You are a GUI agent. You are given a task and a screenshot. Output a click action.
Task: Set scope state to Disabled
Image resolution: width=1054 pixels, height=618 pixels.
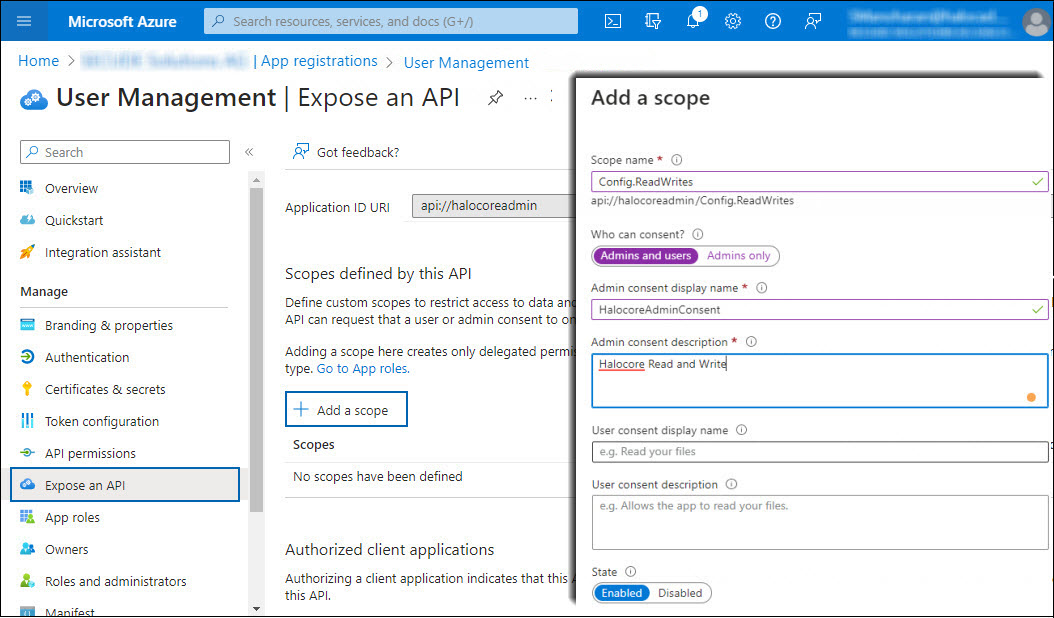click(x=680, y=593)
